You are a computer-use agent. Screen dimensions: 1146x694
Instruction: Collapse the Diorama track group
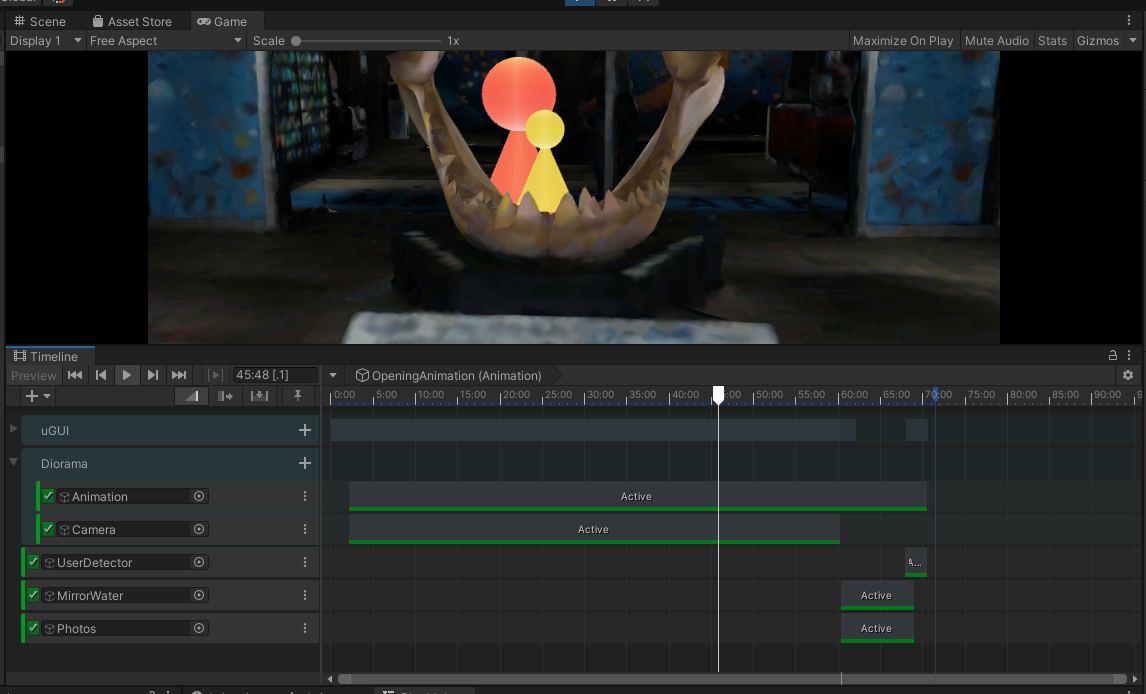(x=13, y=462)
